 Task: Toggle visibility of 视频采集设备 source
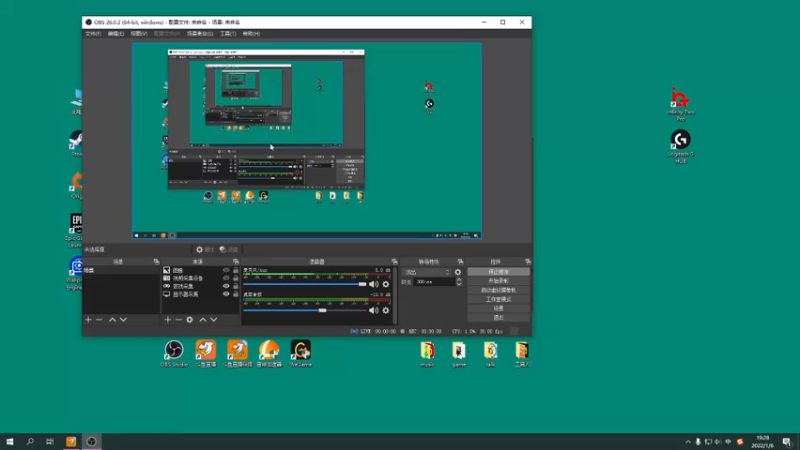226,278
